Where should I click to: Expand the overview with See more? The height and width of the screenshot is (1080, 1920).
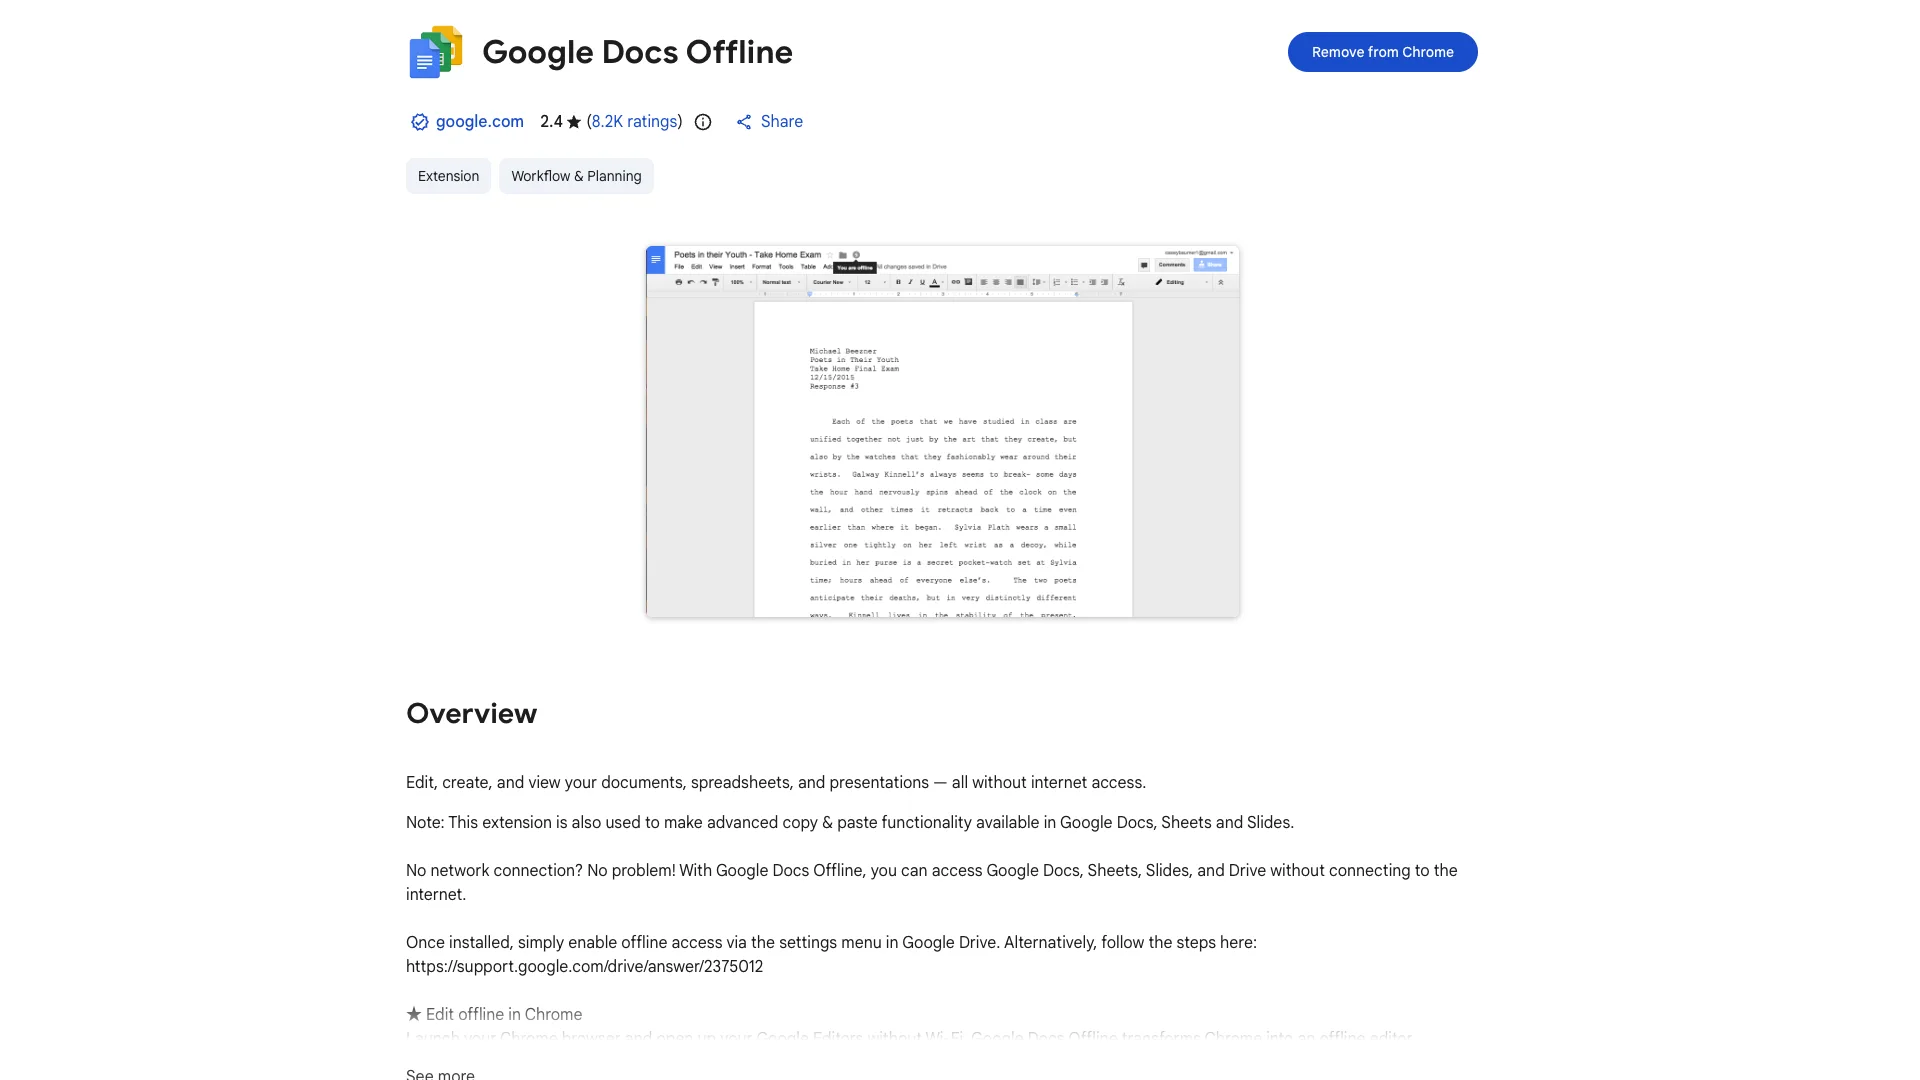[440, 1074]
